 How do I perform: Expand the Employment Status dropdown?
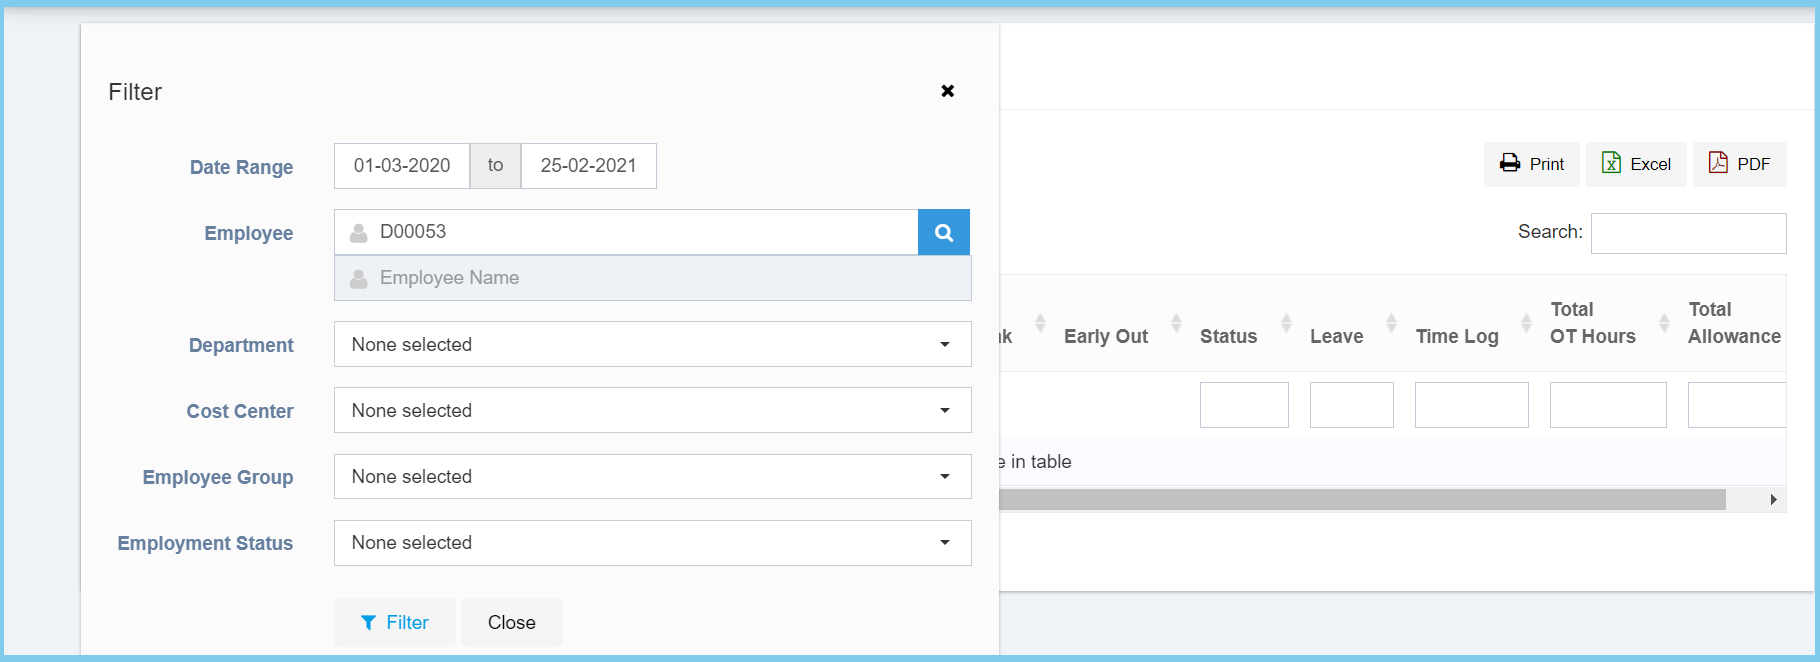click(x=652, y=543)
